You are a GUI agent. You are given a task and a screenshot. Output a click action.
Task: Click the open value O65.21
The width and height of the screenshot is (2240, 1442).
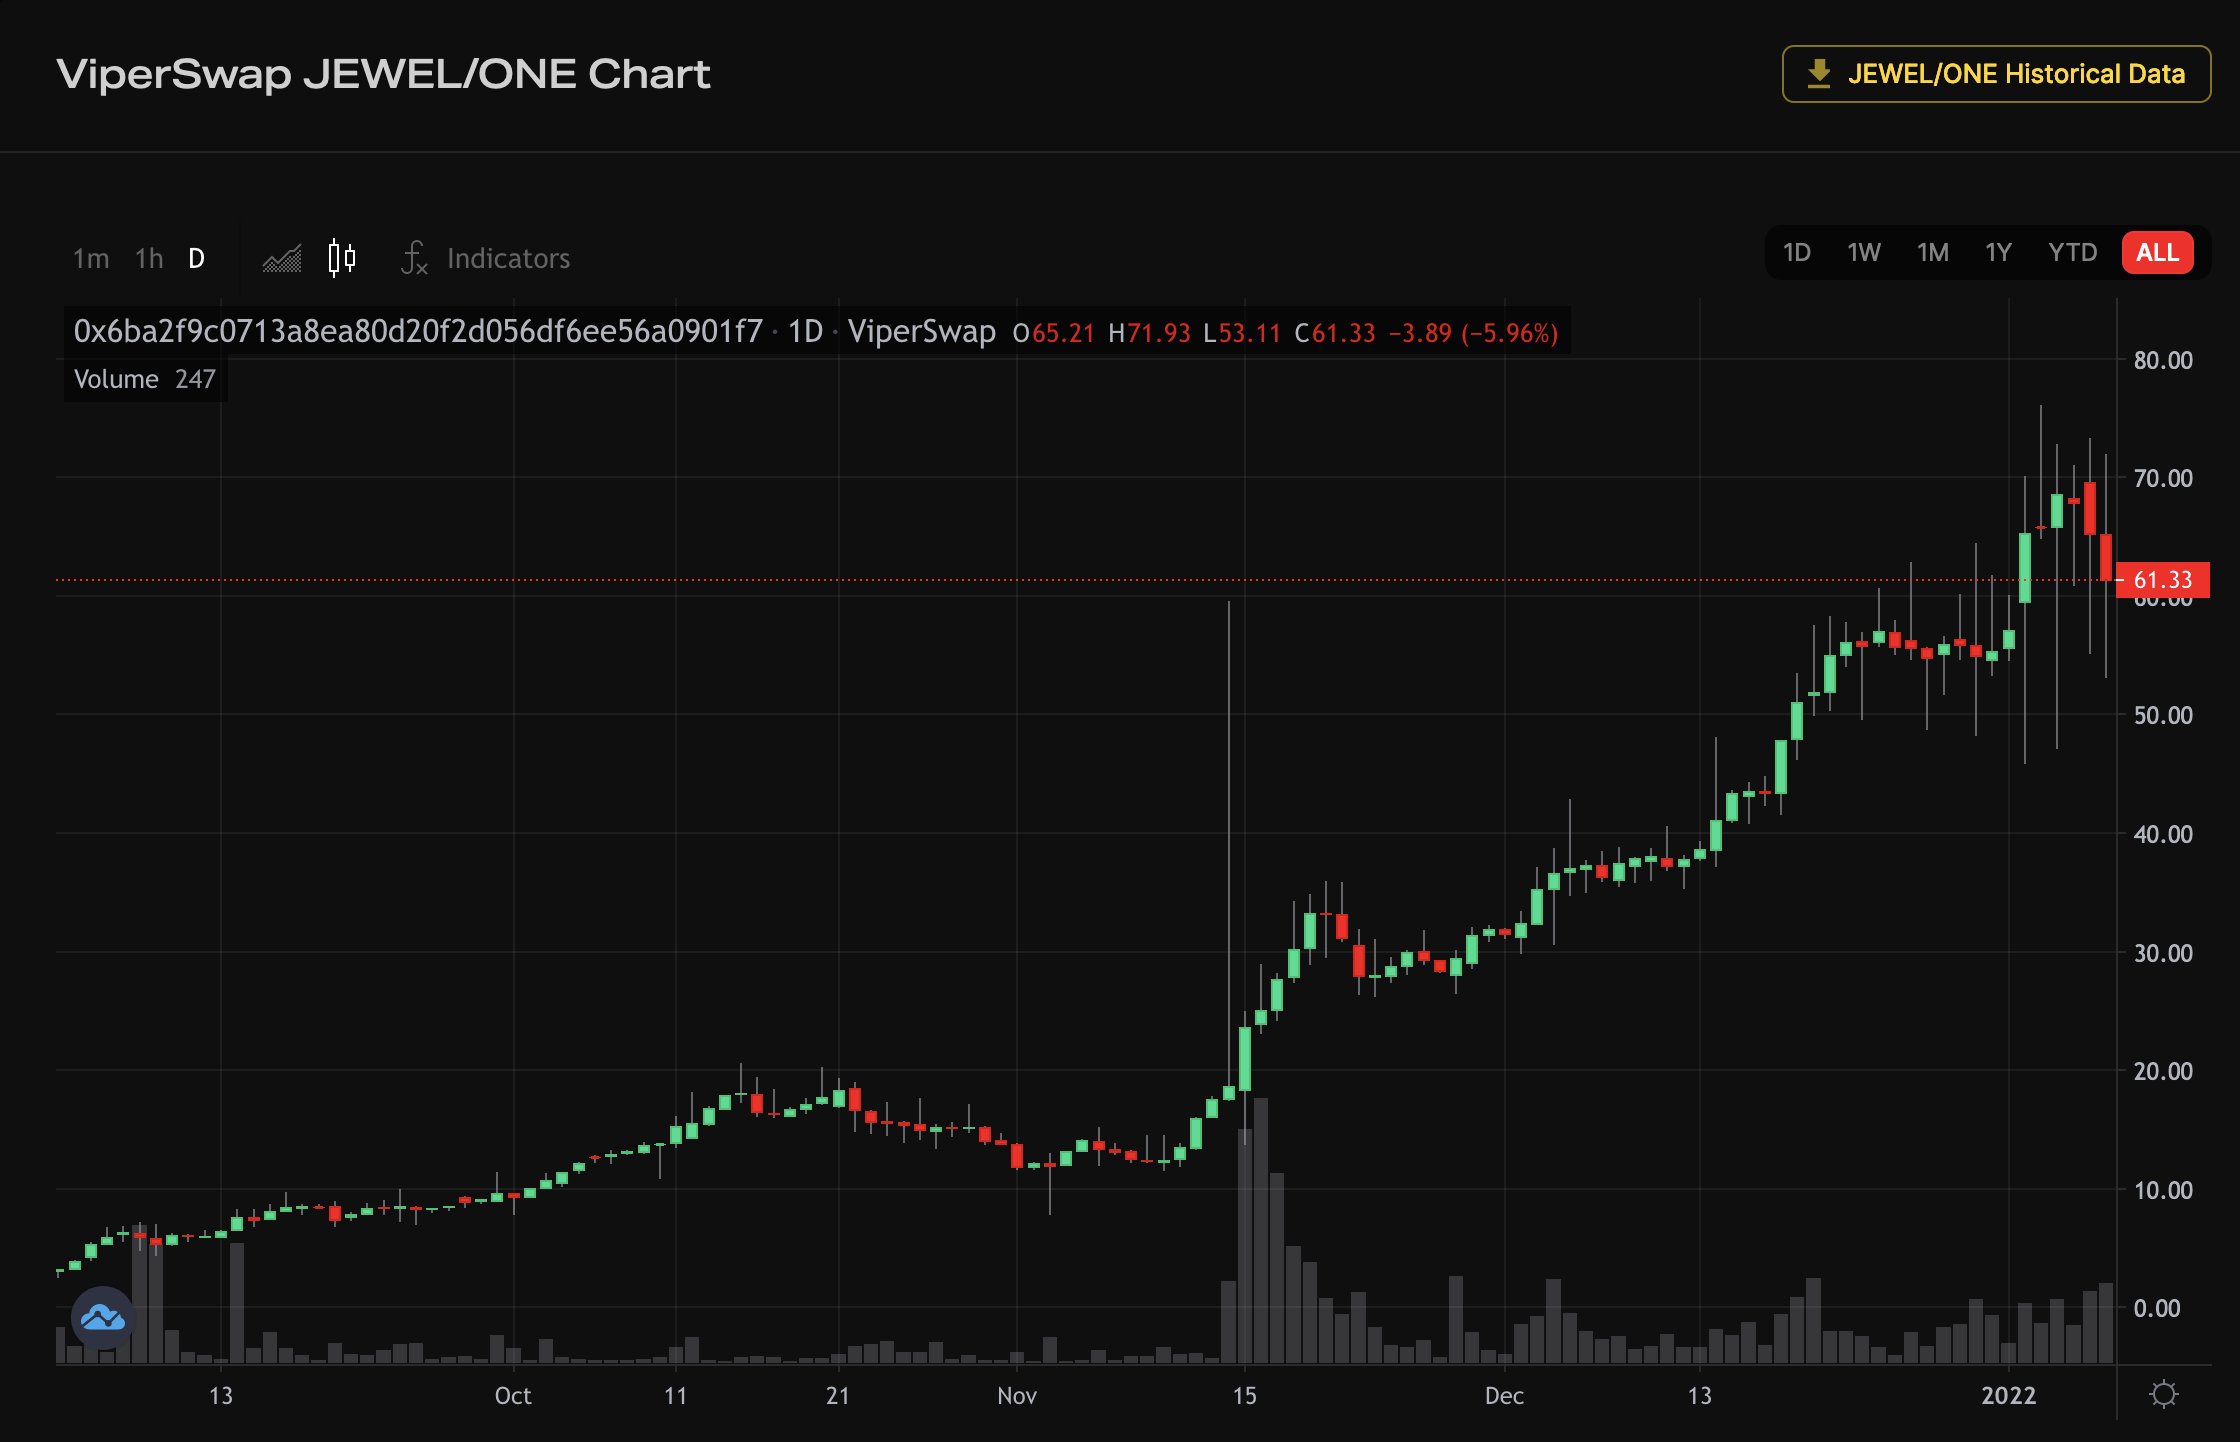(1053, 333)
